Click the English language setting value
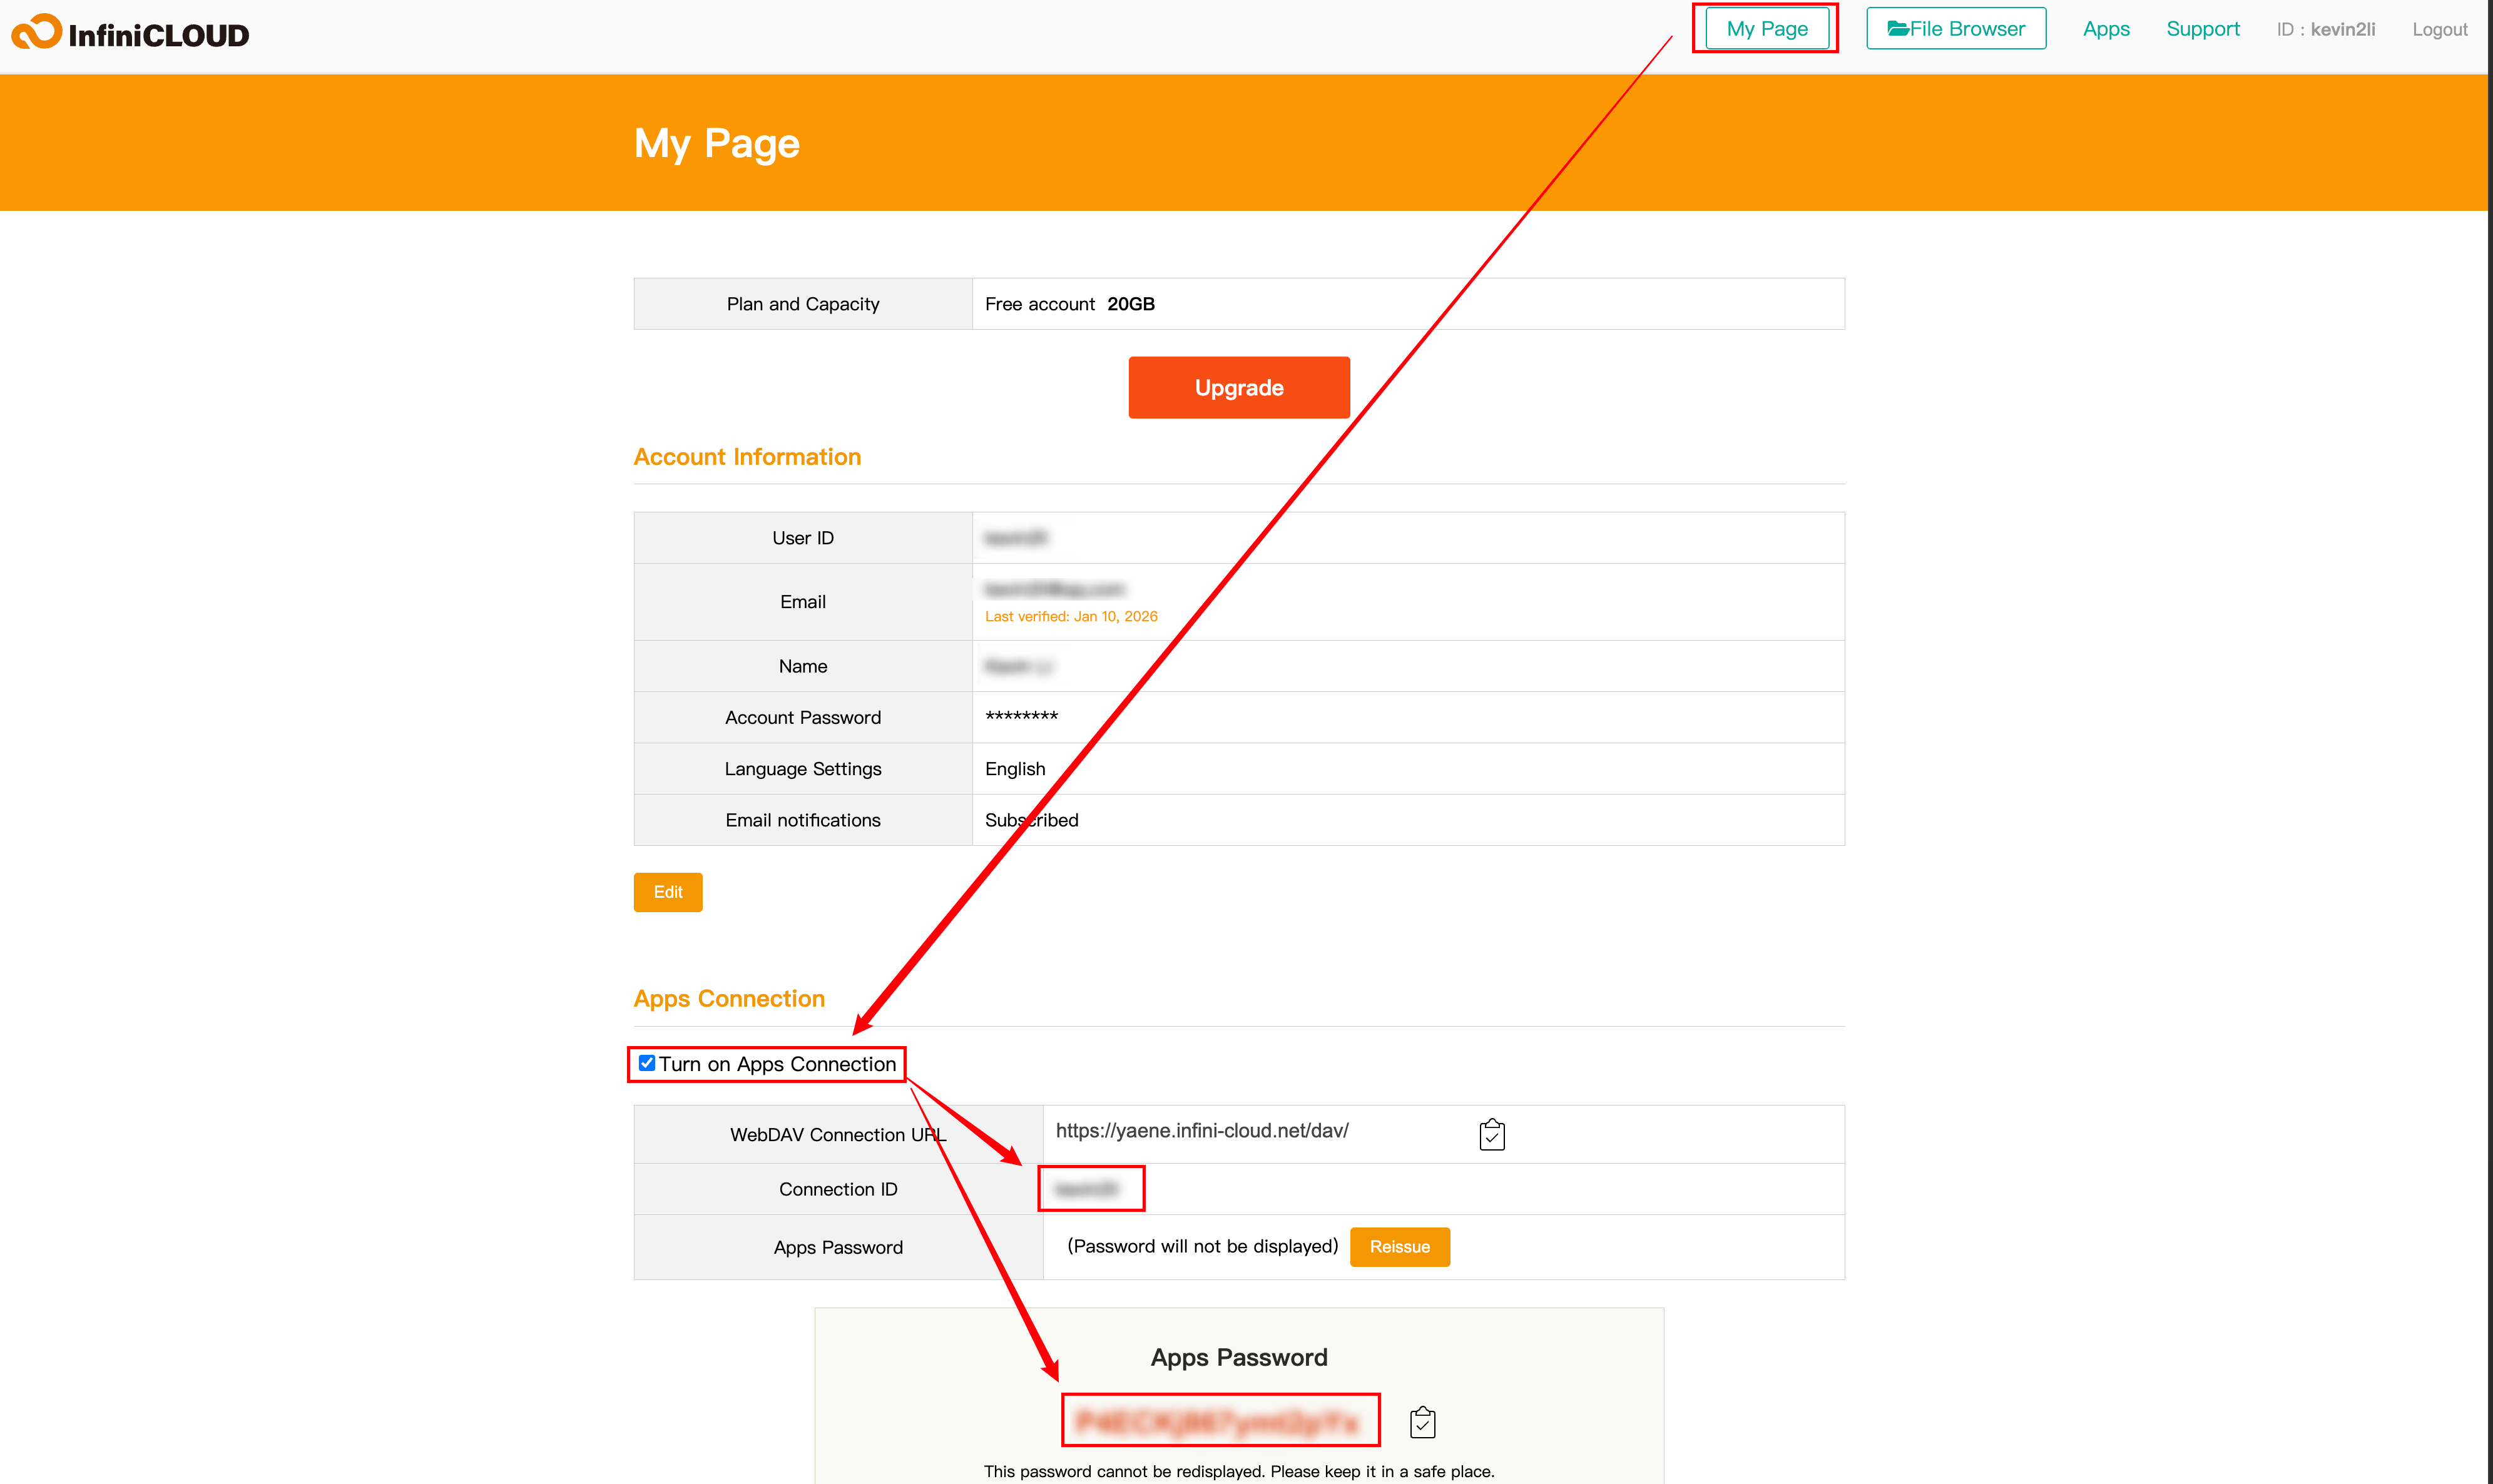The width and height of the screenshot is (2493, 1484). pyautogui.click(x=1014, y=769)
